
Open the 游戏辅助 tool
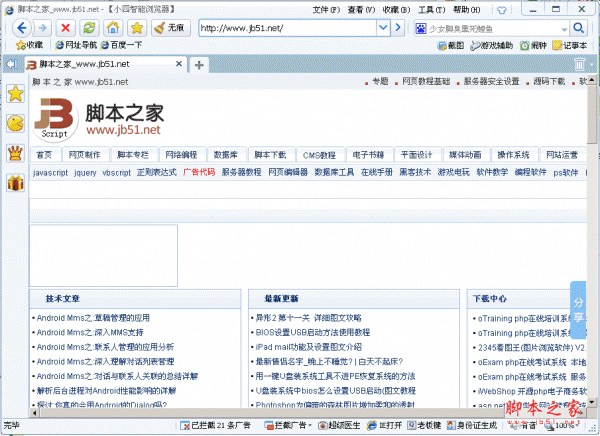click(491, 46)
